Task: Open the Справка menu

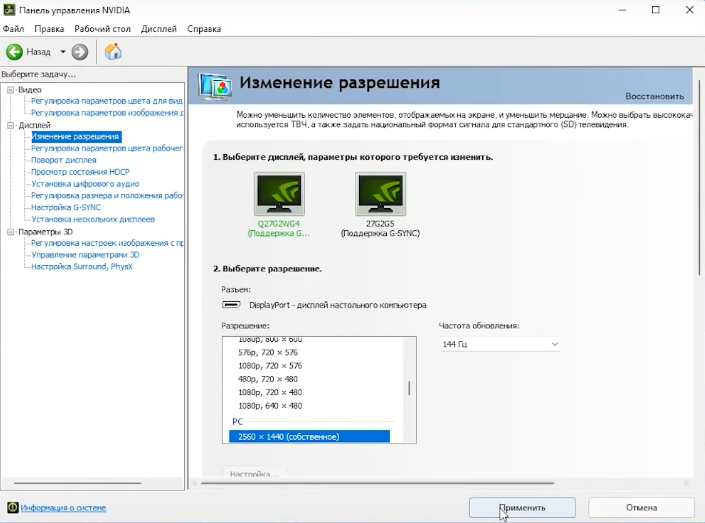Action: 204,29
